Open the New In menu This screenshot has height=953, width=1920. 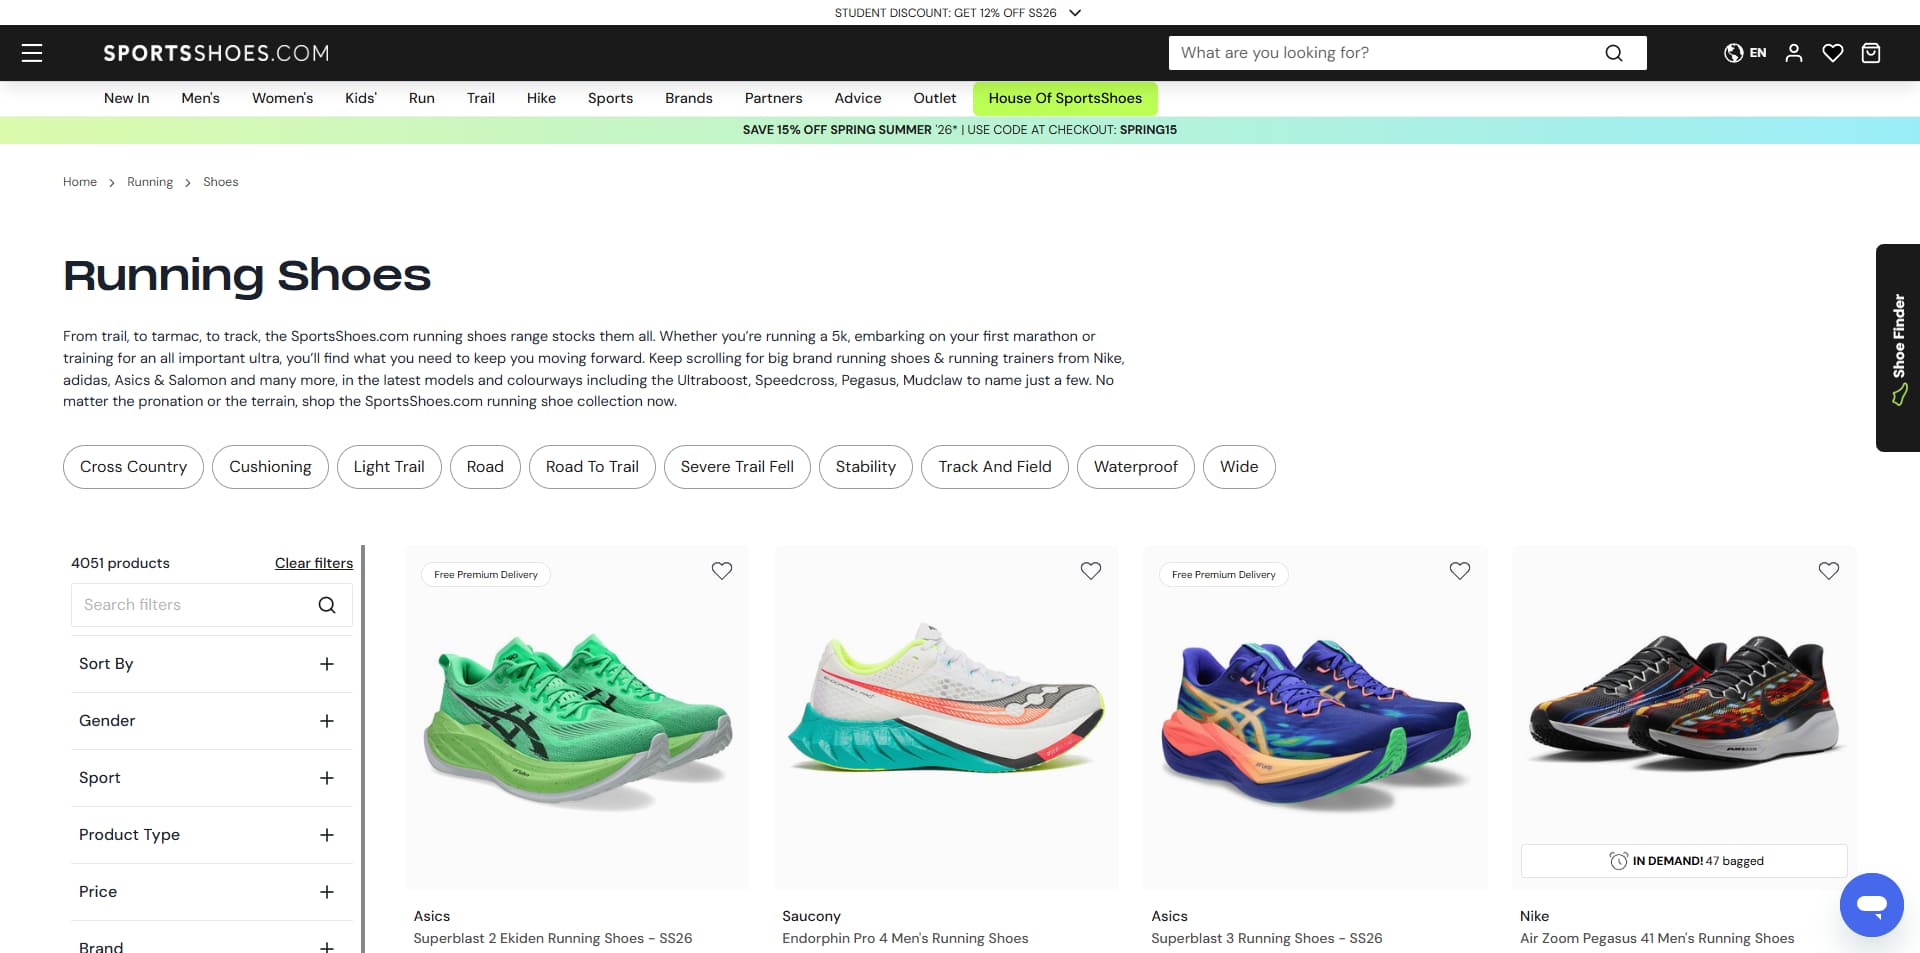click(126, 98)
